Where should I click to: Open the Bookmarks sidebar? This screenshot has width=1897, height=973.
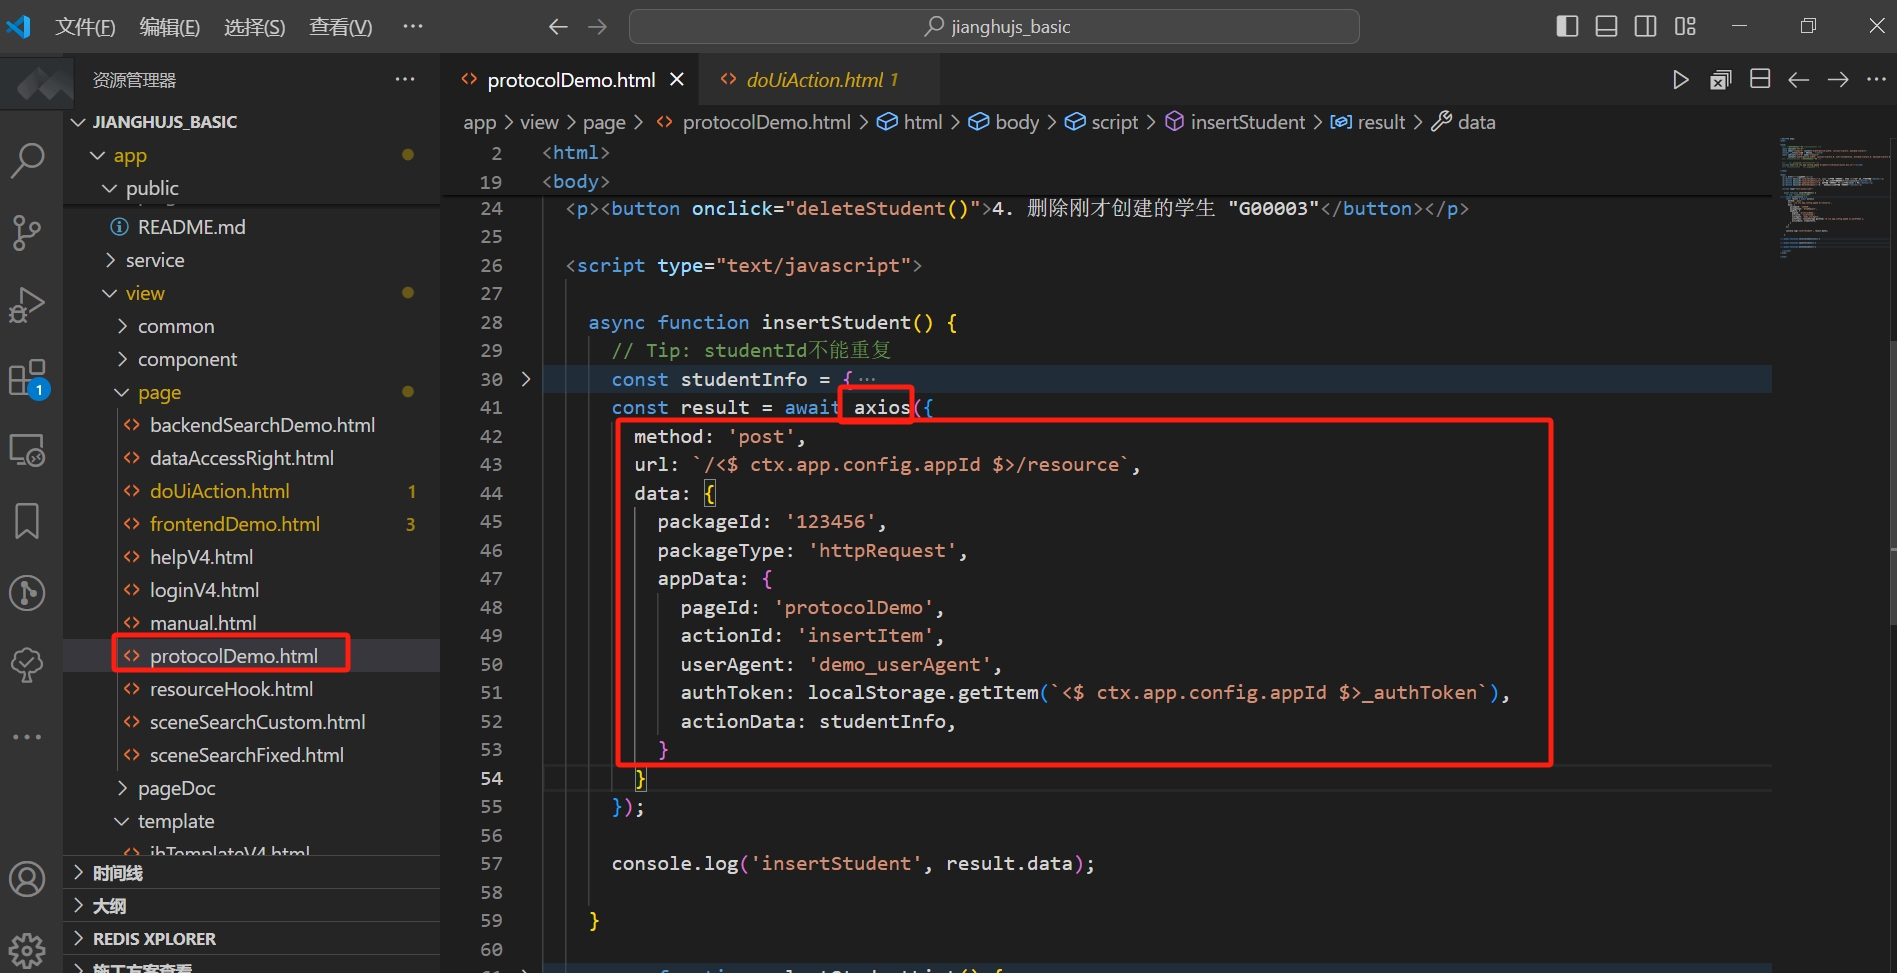click(28, 521)
